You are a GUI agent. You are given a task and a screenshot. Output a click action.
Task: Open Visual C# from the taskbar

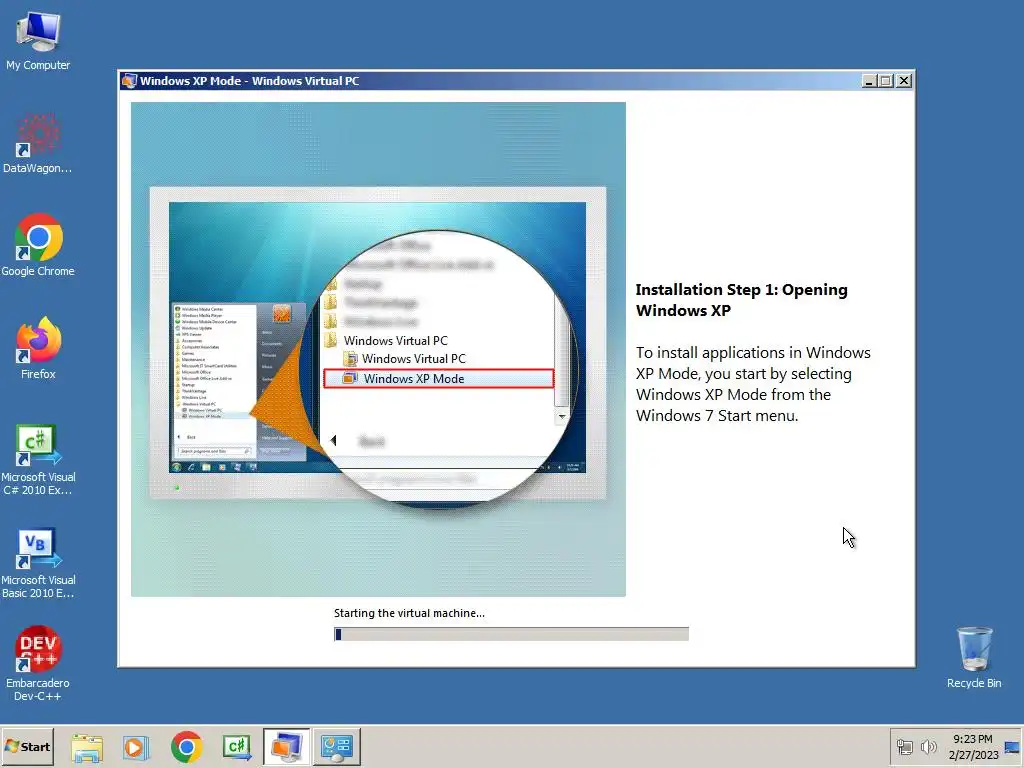point(236,747)
